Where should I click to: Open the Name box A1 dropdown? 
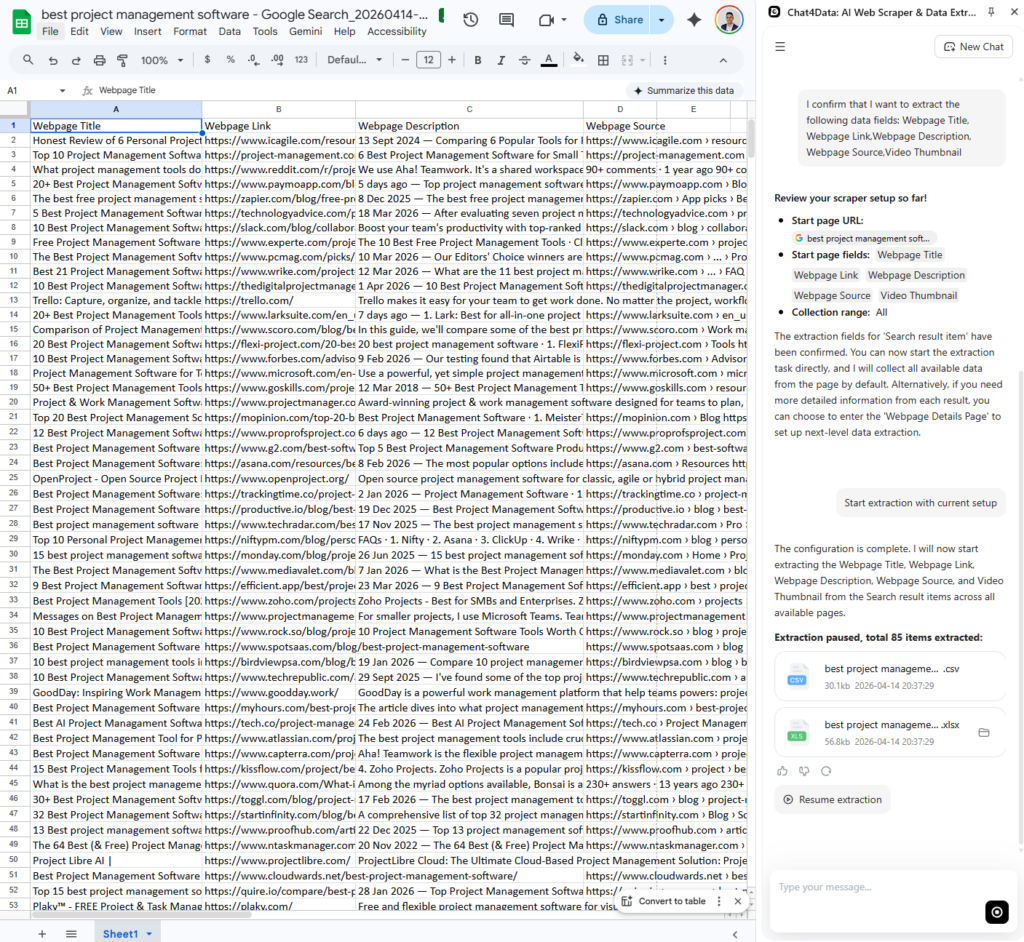(x=62, y=91)
